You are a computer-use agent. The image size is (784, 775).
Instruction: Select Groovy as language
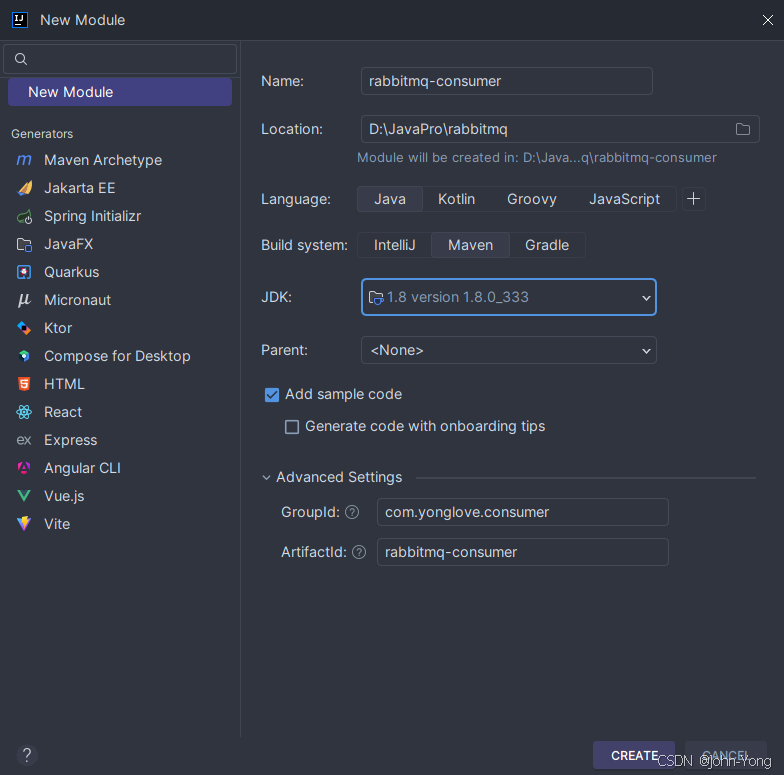click(x=532, y=199)
